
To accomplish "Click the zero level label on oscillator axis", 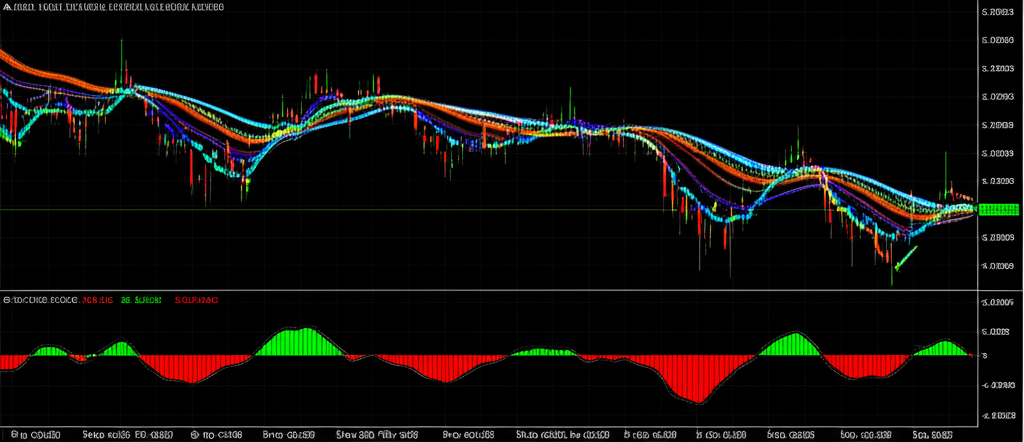I will (x=984, y=356).
